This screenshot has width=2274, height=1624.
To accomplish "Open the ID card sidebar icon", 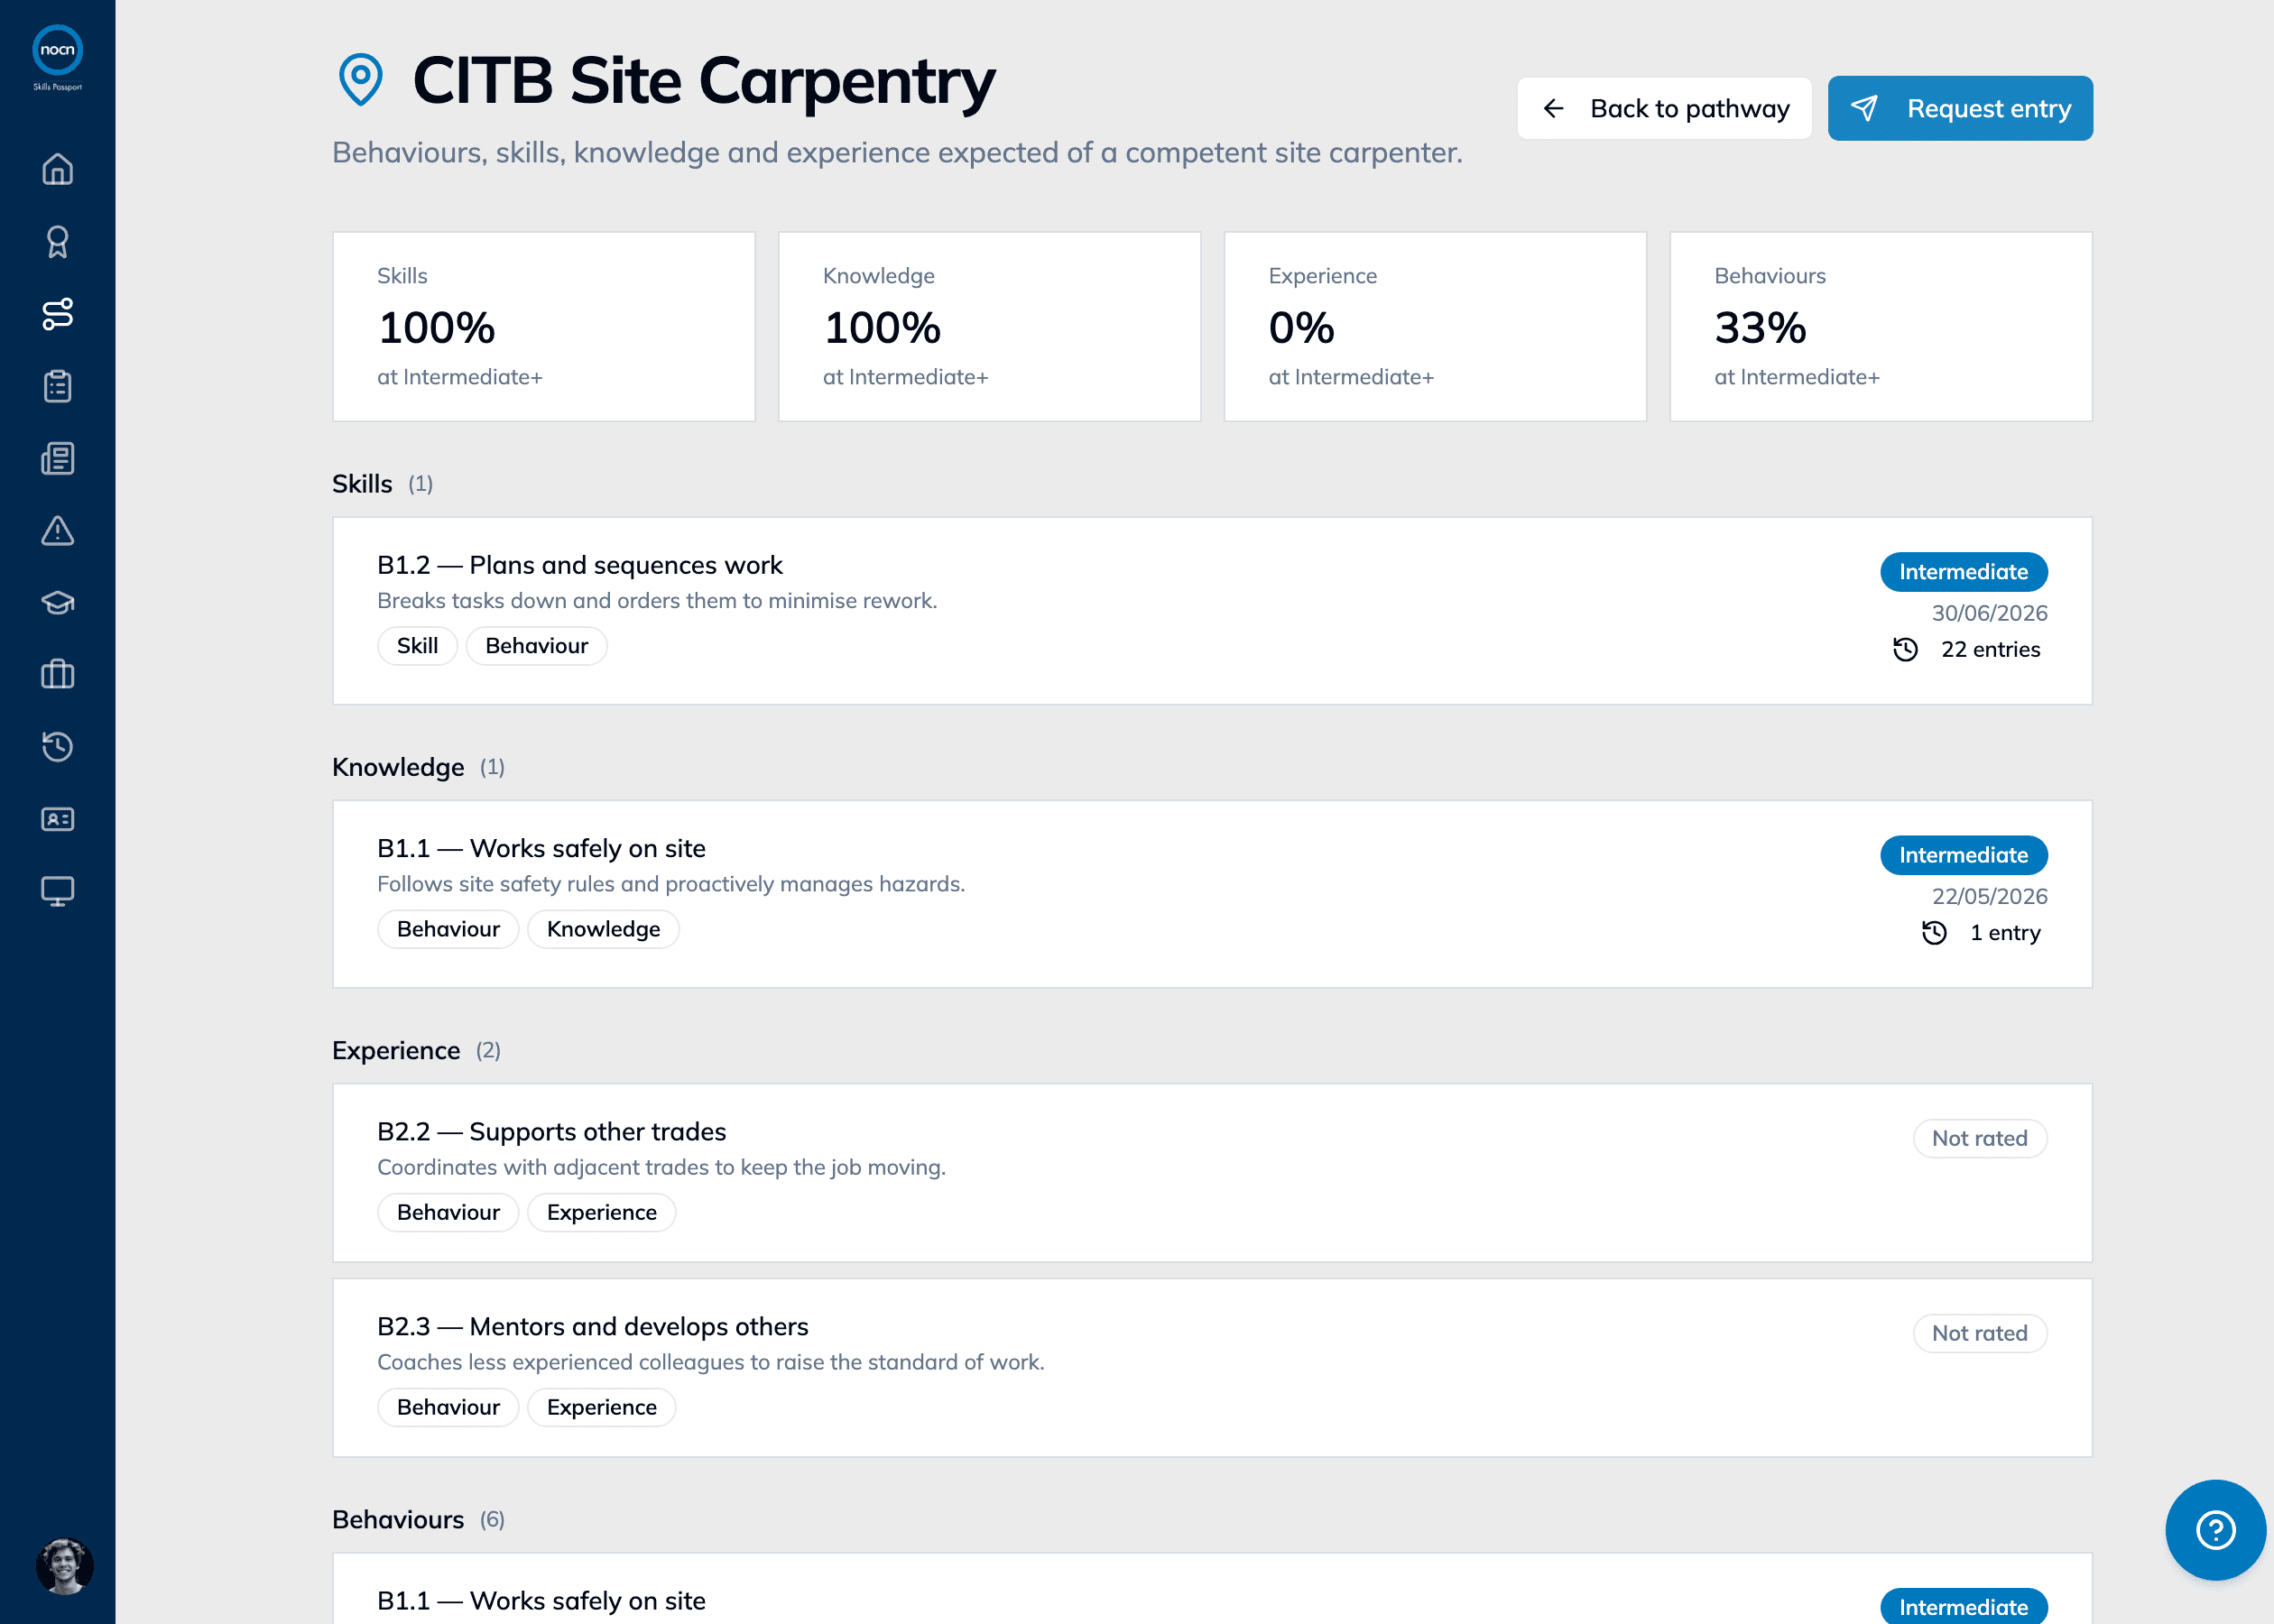I will 57,819.
